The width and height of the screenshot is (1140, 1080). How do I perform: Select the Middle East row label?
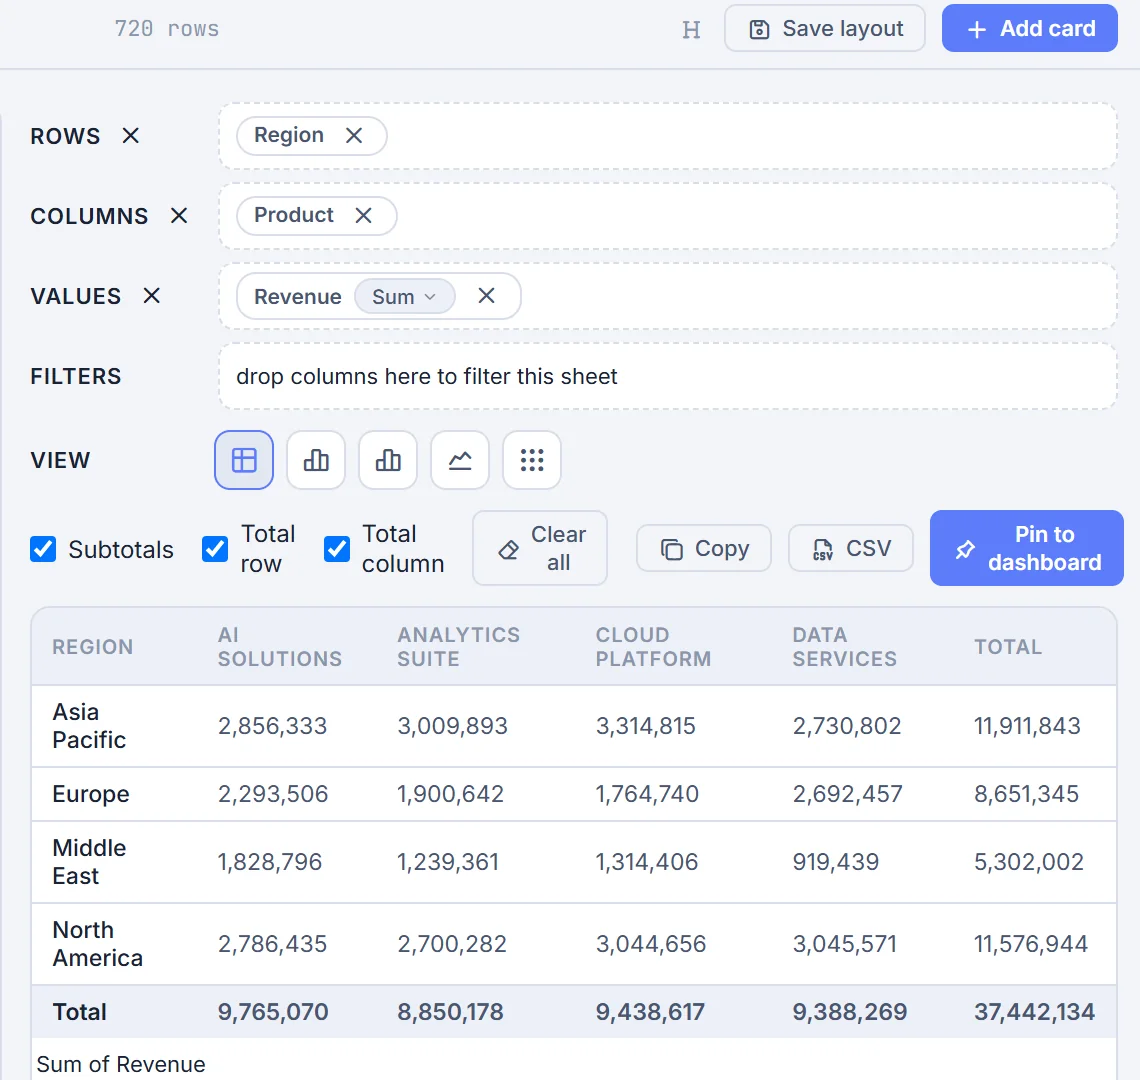point(89,862)
